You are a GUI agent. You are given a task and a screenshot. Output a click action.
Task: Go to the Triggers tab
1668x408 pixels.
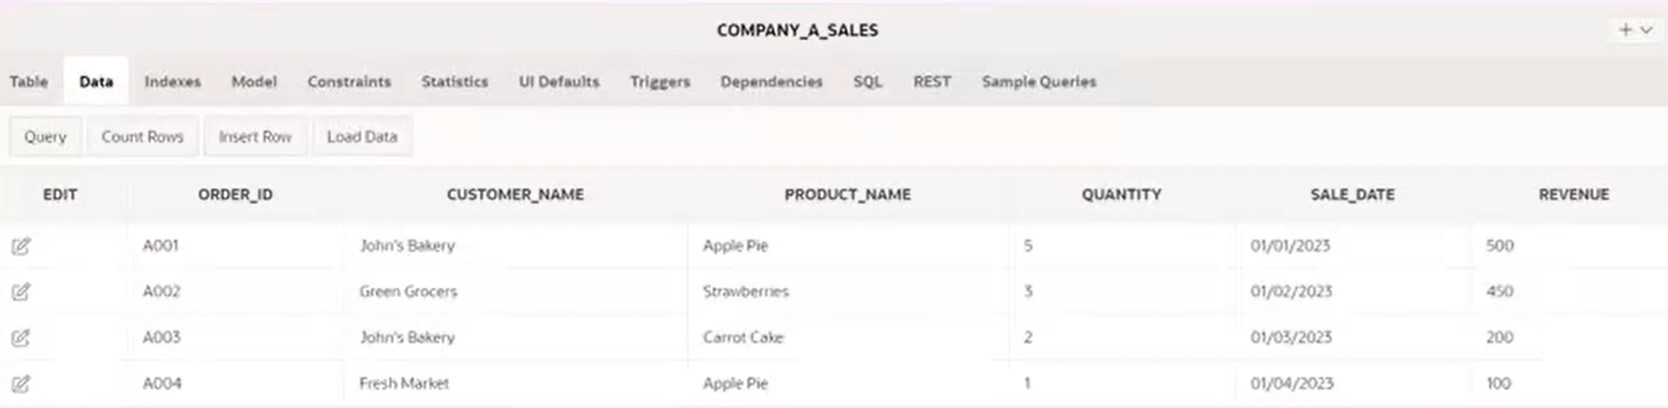click(x=660, y=81)
